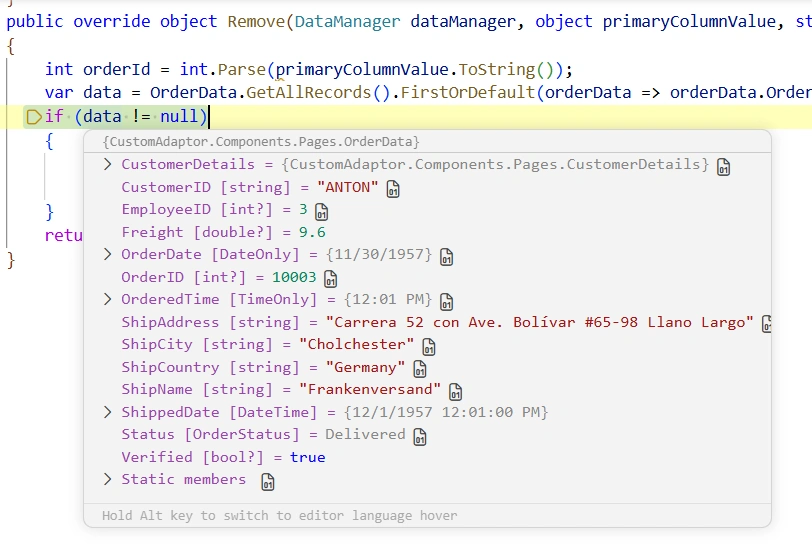The height and width of the screenshot is (550, 812).
Task: Click data view icon beside "Frankenversand"
Action: point(455,392)
